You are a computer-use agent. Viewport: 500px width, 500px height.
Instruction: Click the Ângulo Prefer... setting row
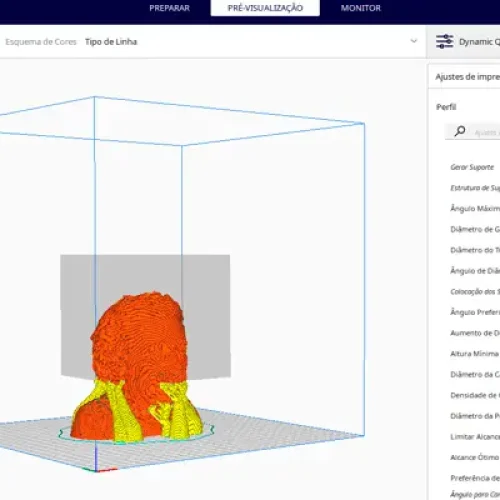pos(475,312)
